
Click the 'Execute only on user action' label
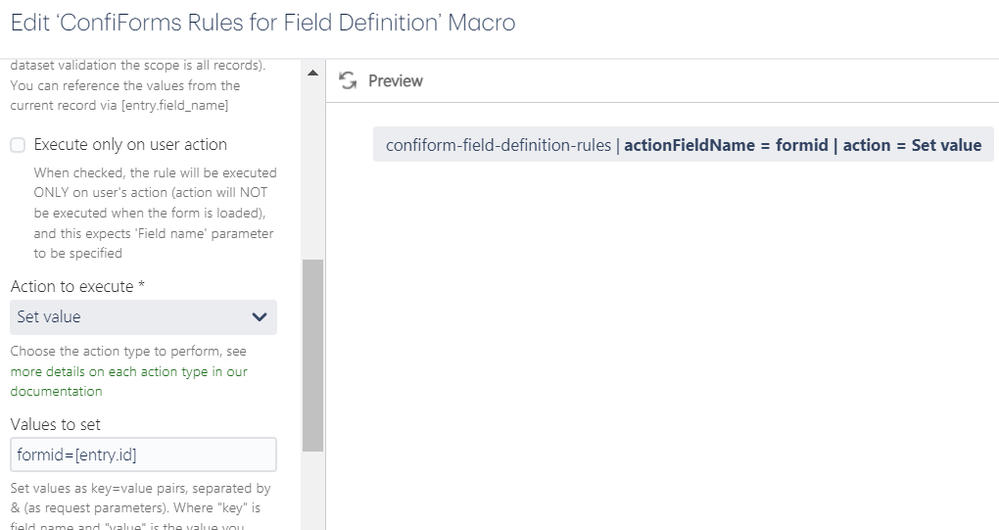click(x=131, y=145)
